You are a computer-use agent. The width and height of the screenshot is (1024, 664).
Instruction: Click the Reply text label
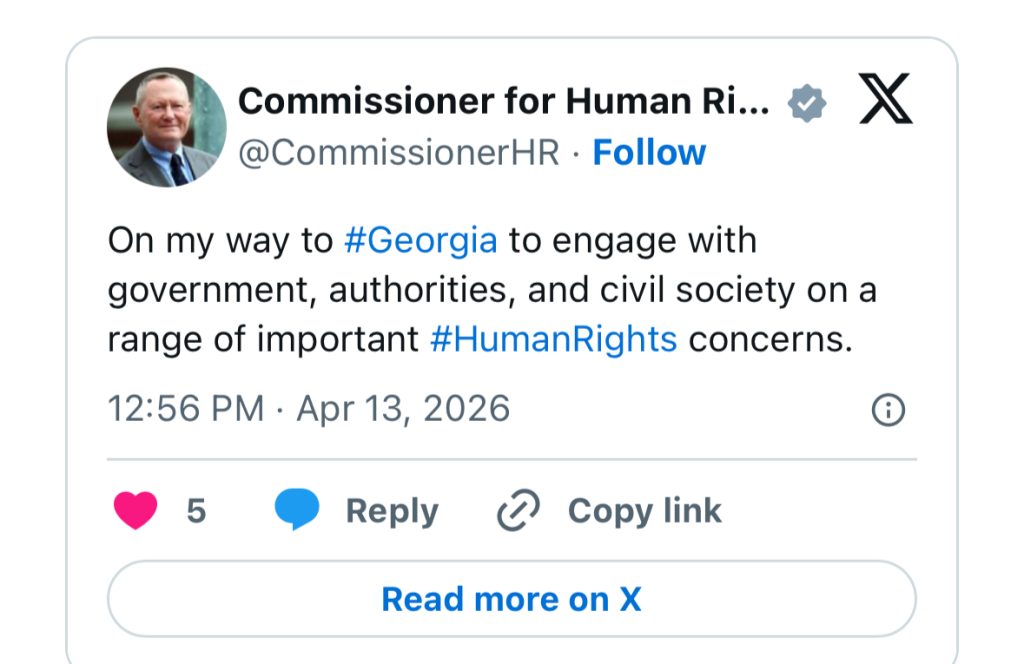(x=392, y=511)
